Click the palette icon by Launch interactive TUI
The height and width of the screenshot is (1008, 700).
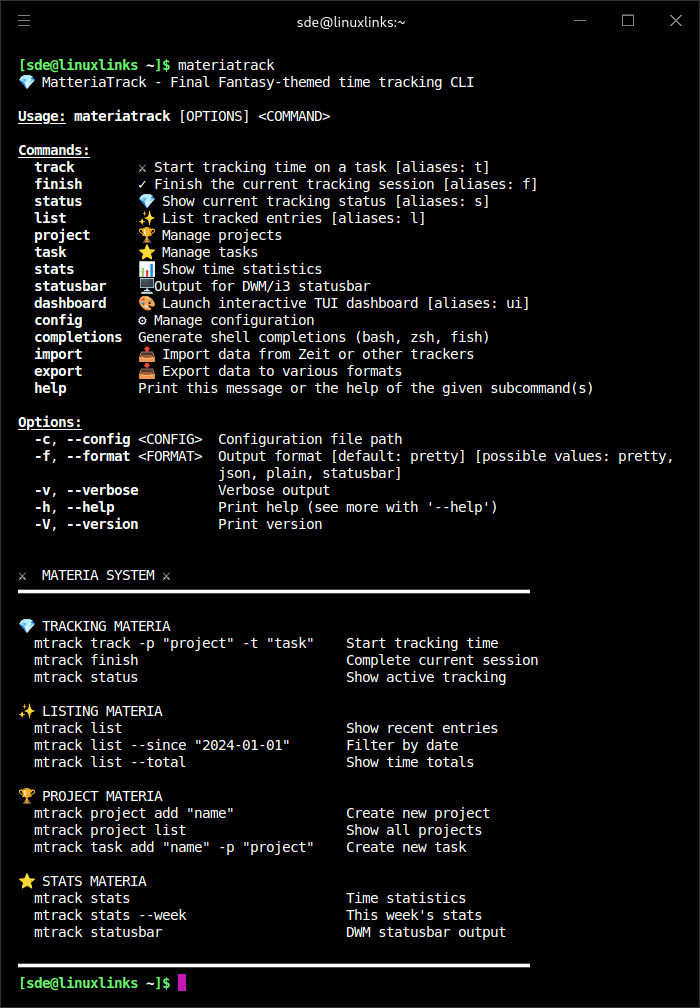point(146,303)
